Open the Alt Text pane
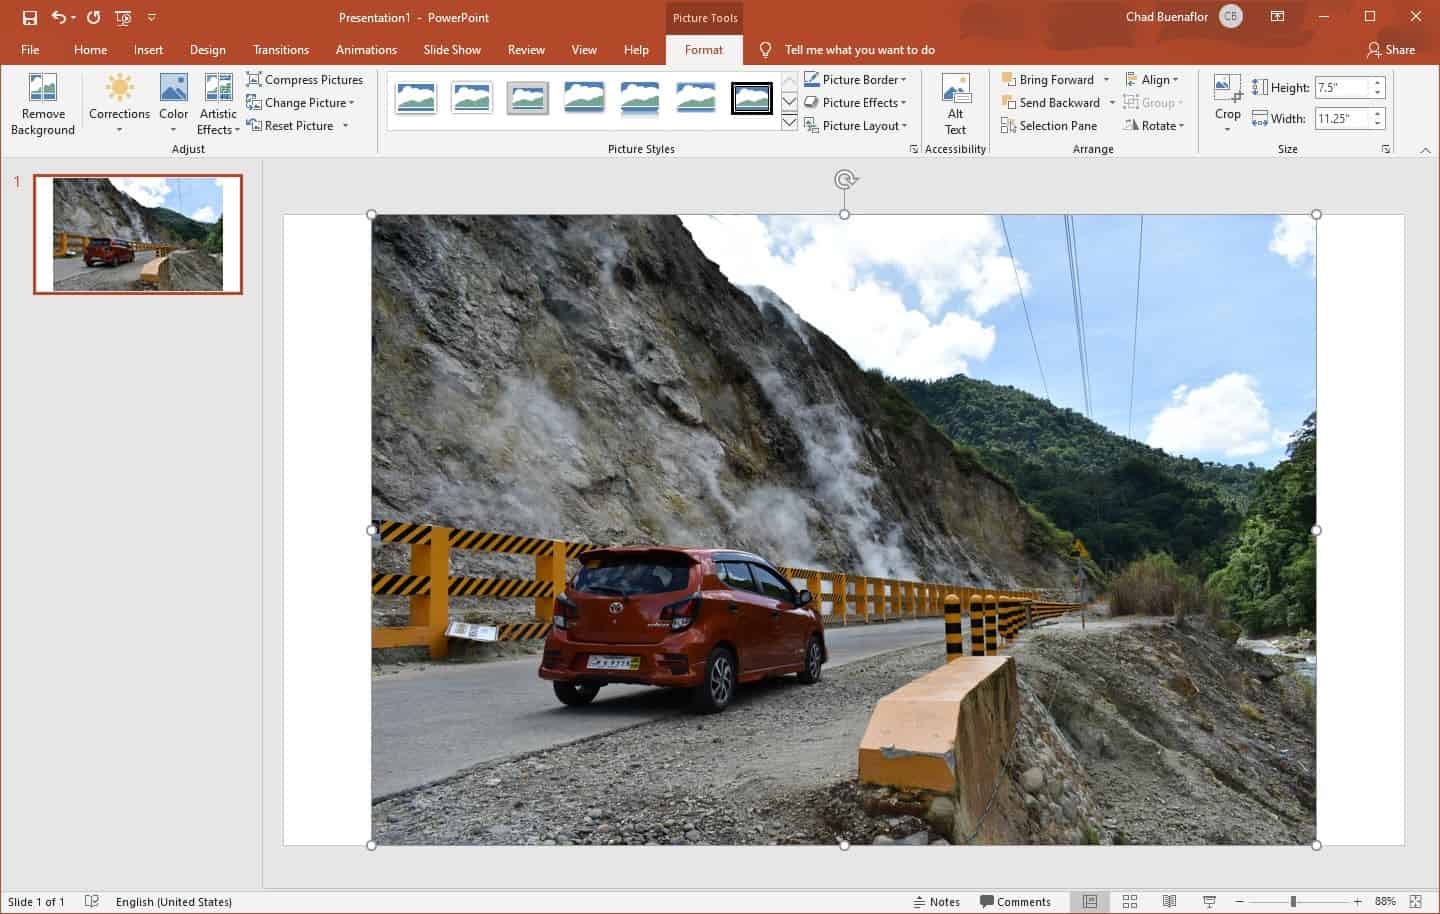The height and width of the screenshot is (914, 1440). point(955,104)
